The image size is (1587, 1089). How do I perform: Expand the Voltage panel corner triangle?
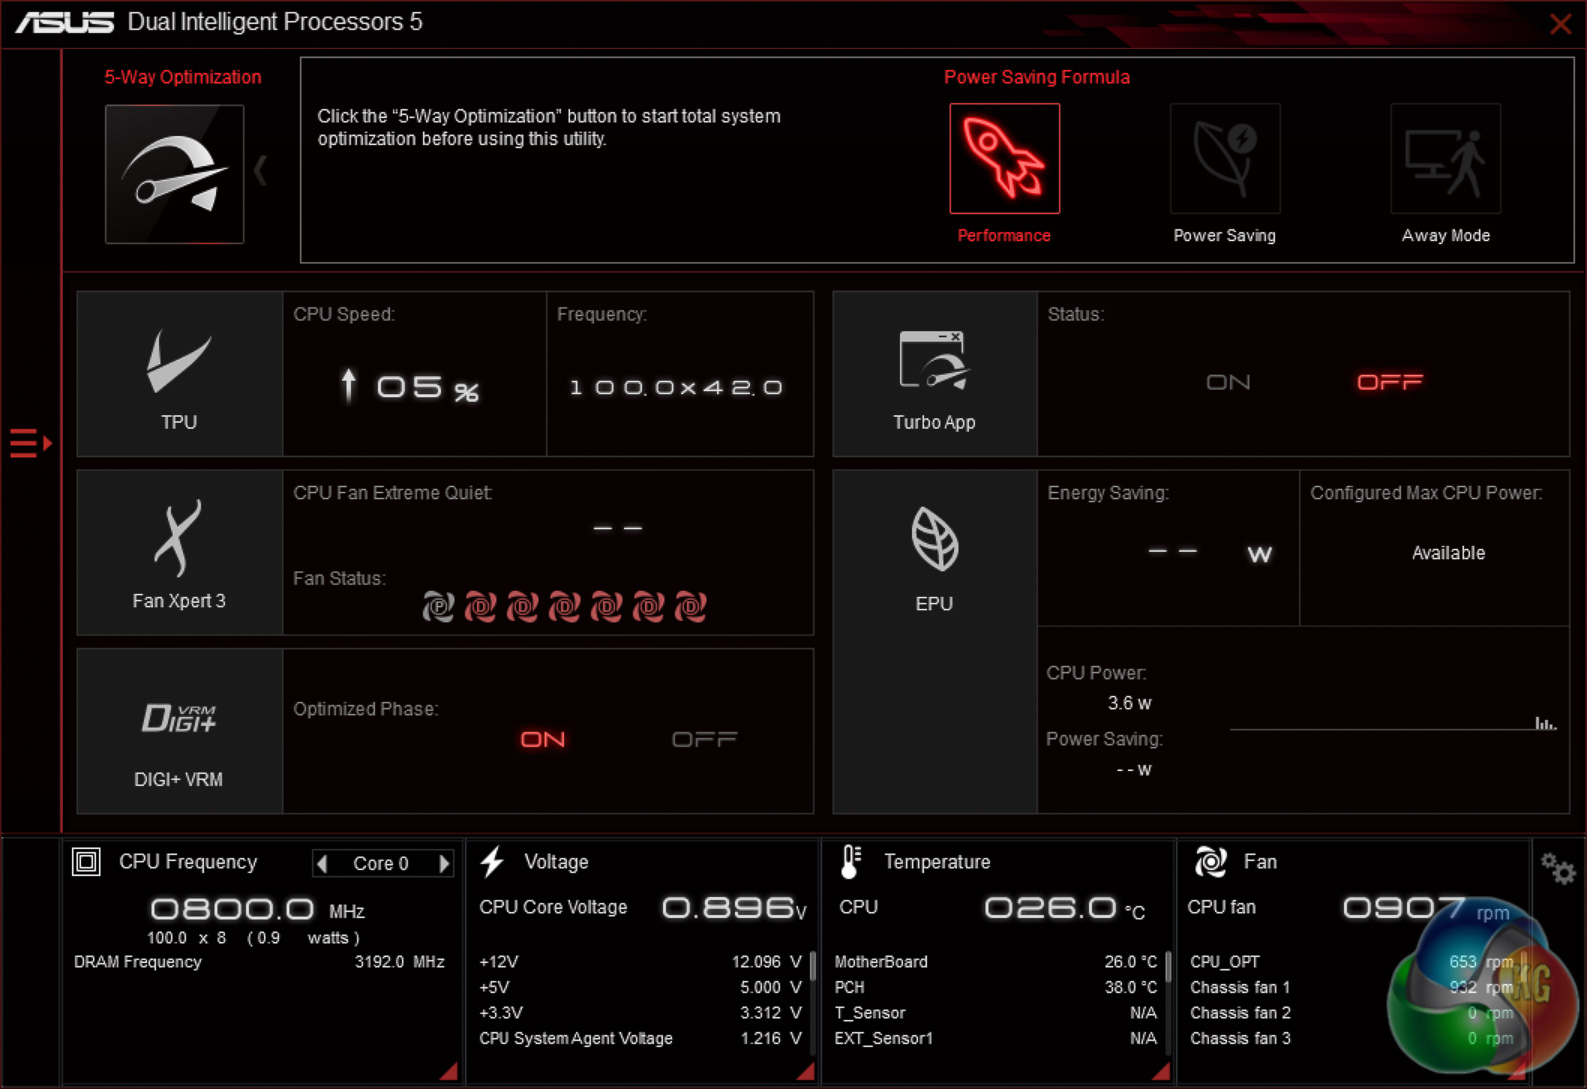tap(805, 1071)
